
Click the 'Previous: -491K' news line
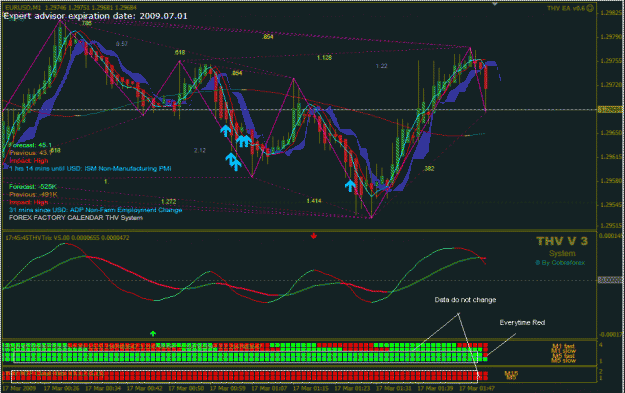click(x=33, y=195)
